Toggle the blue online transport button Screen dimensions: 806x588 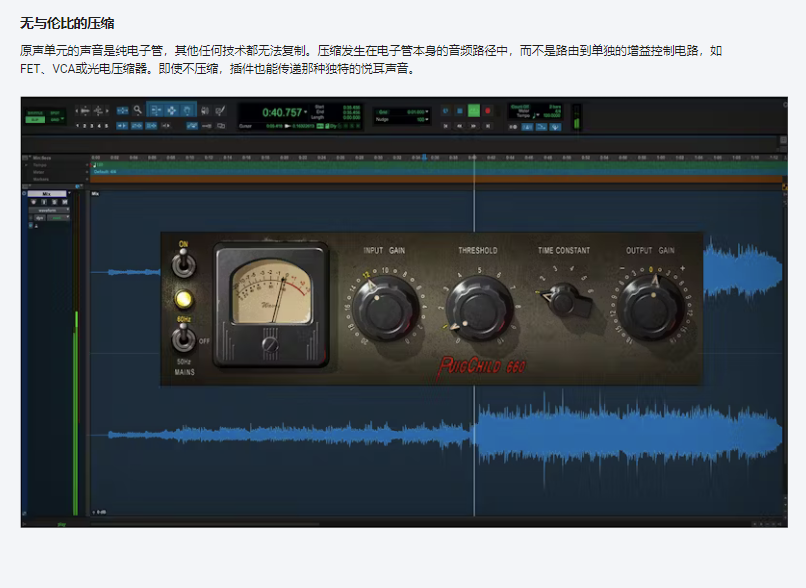[446, 111]
